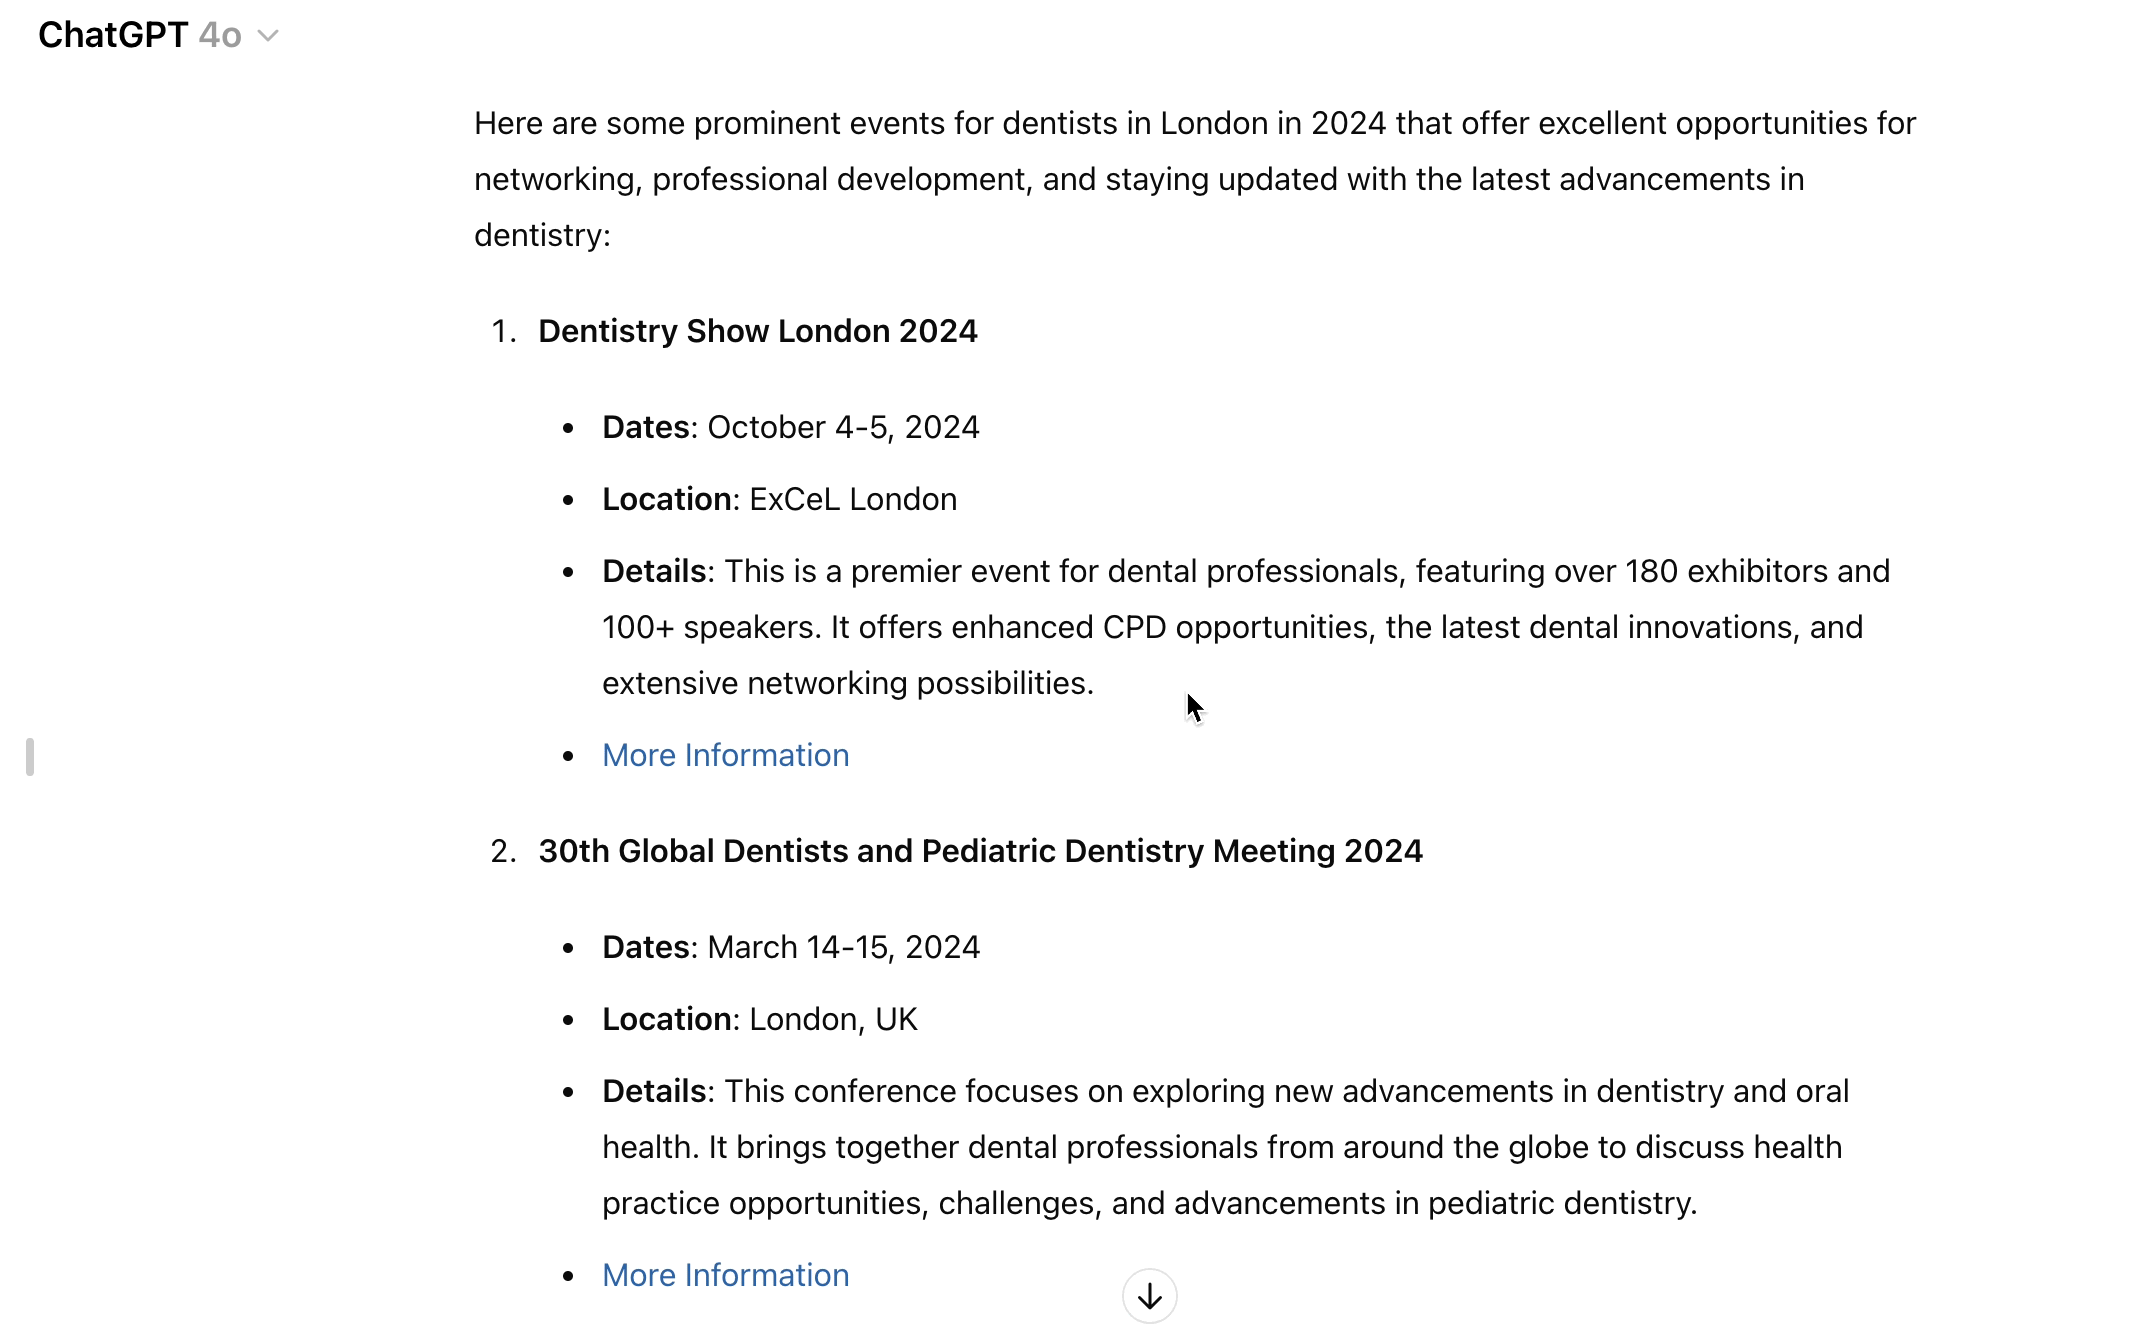Open More Information link for Pediatric Dentistry Meeting
The image size is (2136, 1324).
725,1275
